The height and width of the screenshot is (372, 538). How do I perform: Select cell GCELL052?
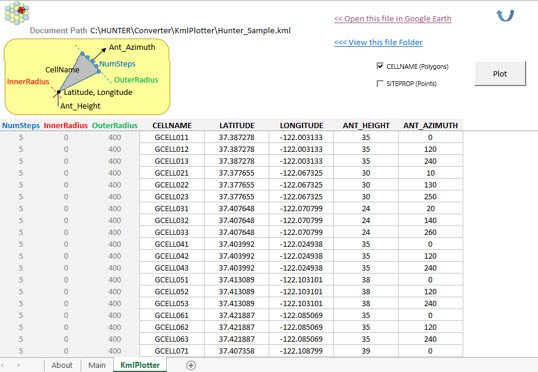[172, 292]
